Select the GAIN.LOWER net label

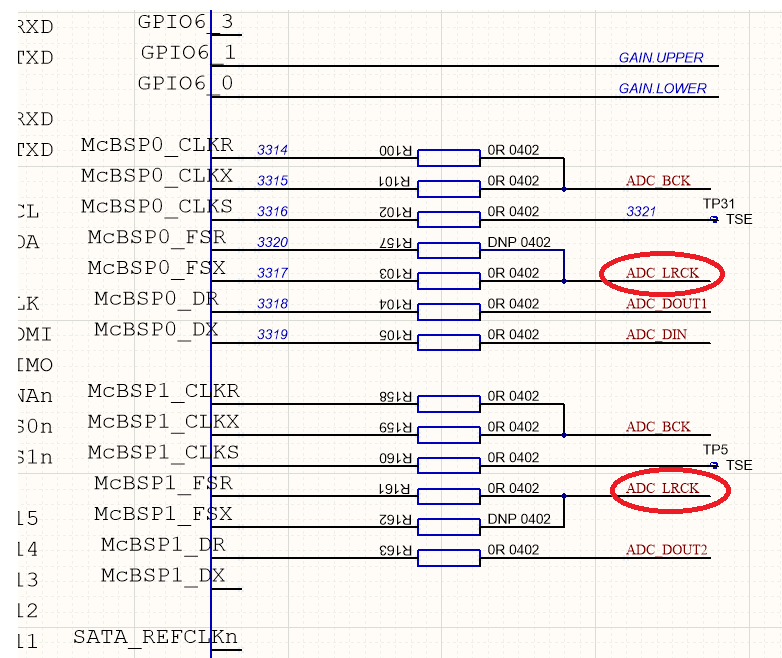[x=662, y=89]
